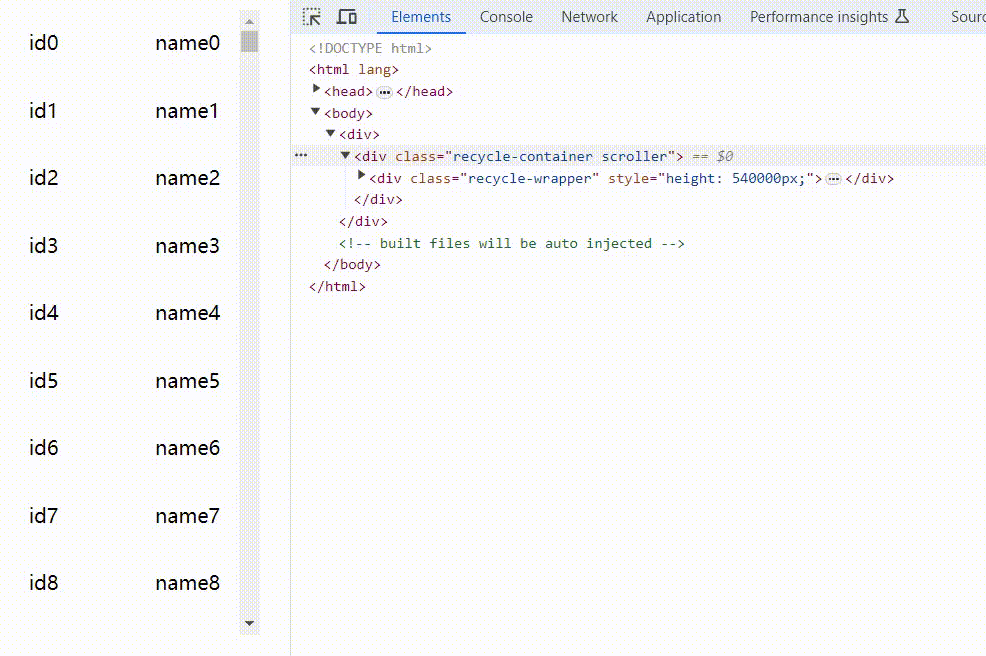The width and height of the screenshot is (986, 656).
Task: Collapse the recycle-container scroller div
Action: pyautogui.click(x=345, y=155)
